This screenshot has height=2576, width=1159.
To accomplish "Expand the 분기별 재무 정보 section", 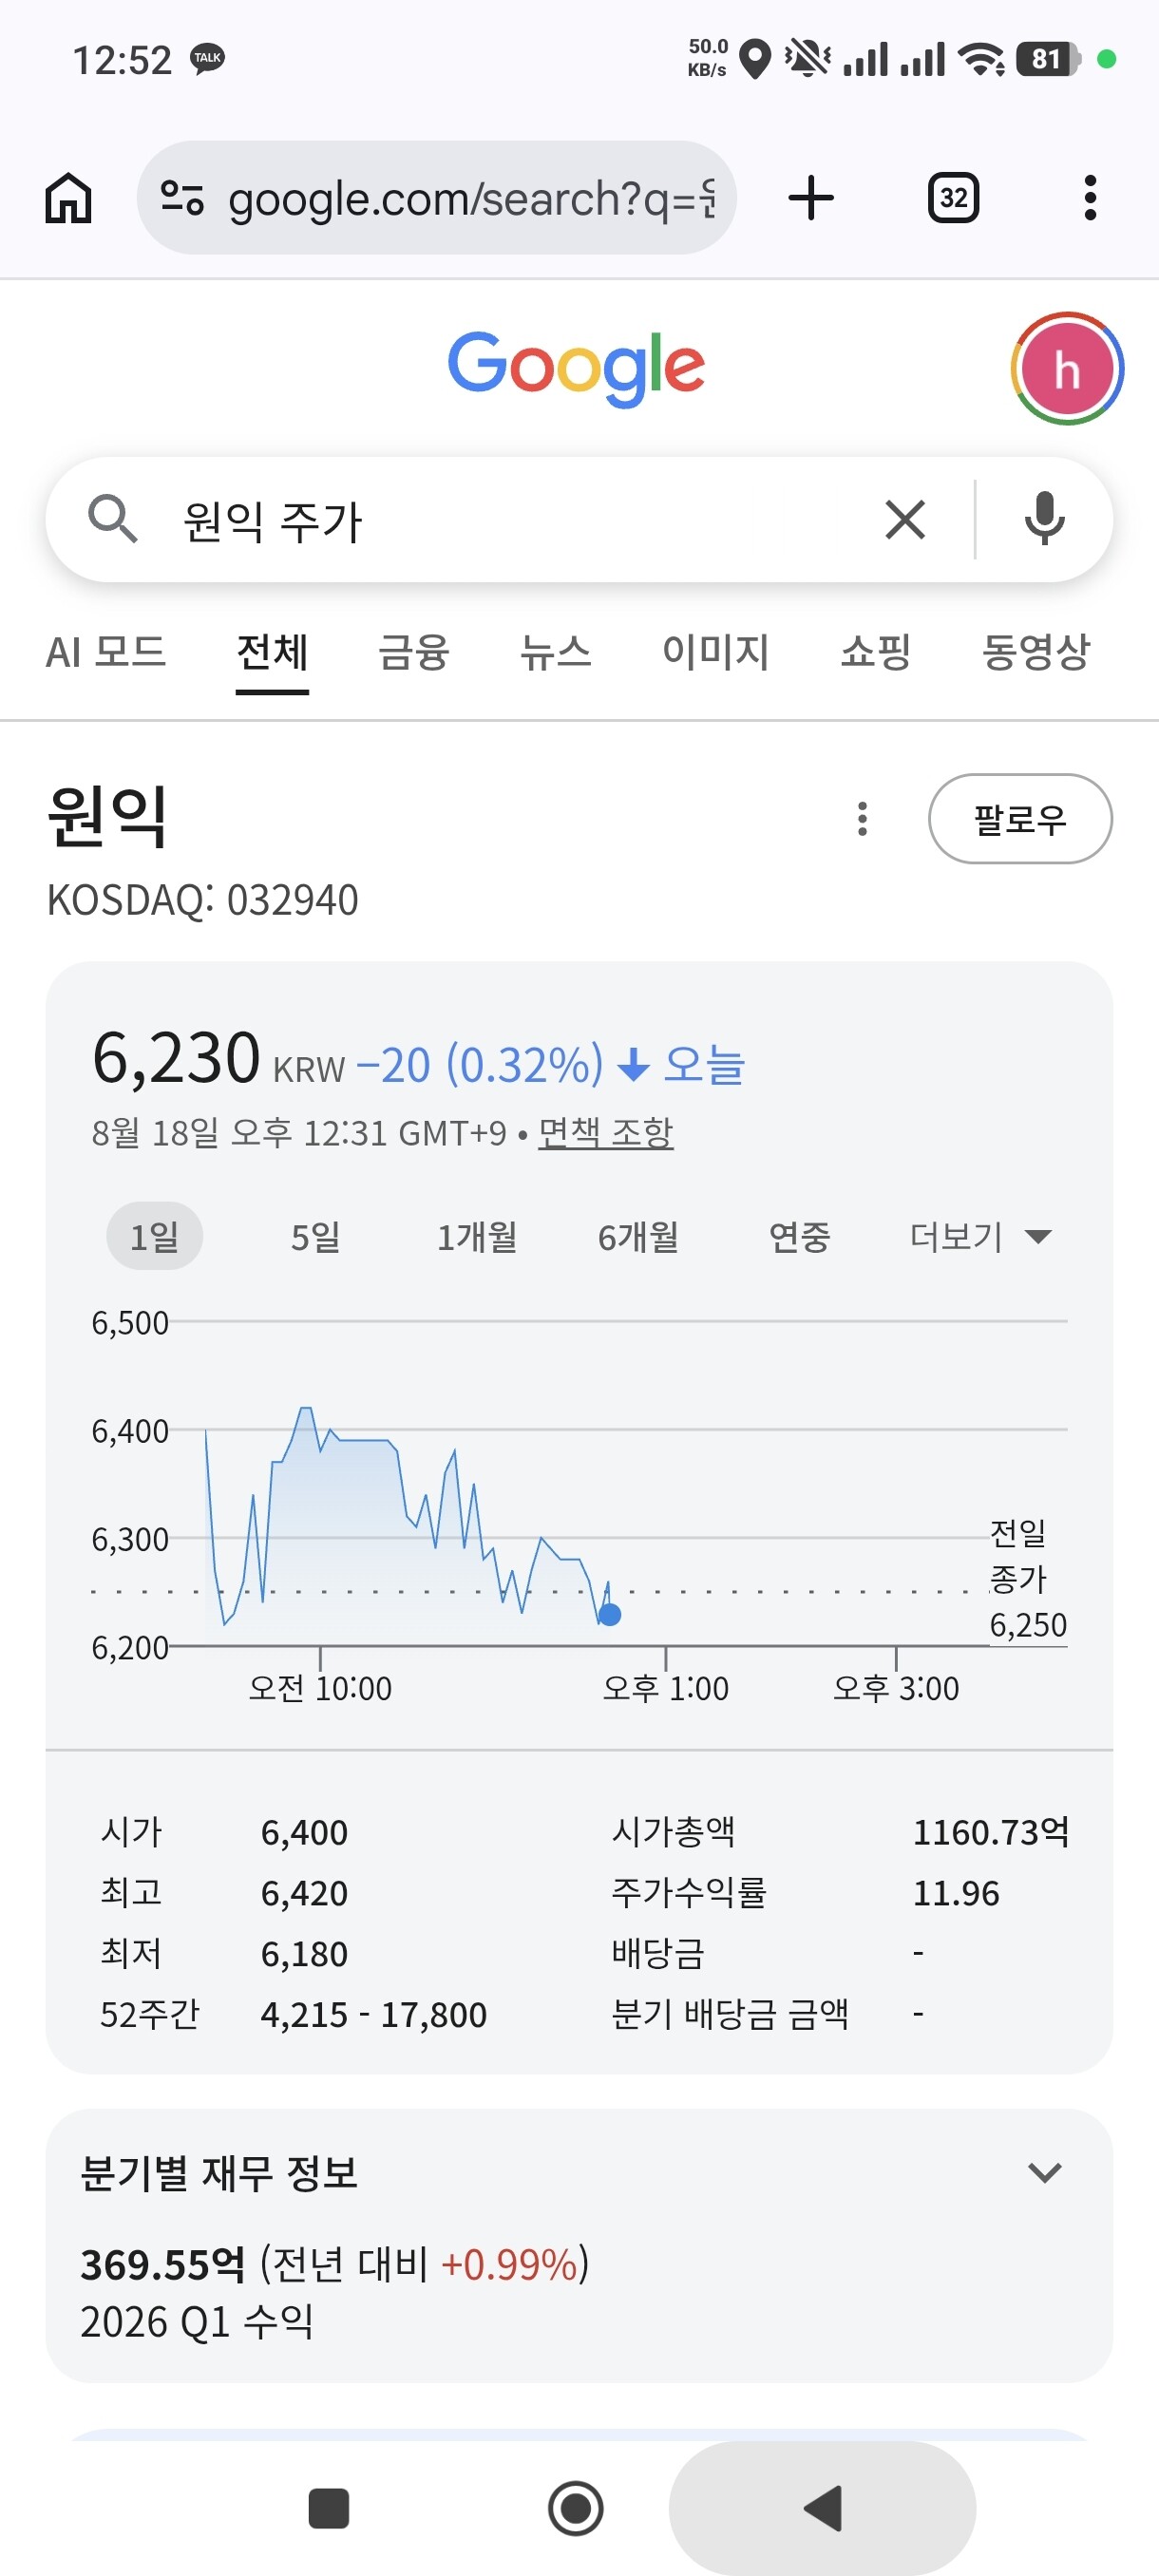I will click(1044, 2173).
